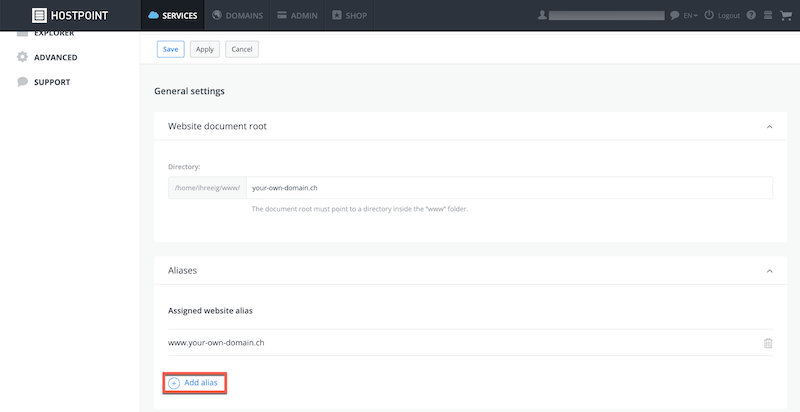Open Advanced in the sidebar
The height and width of the screenshot is (412, 800).
tap(56, 58)
